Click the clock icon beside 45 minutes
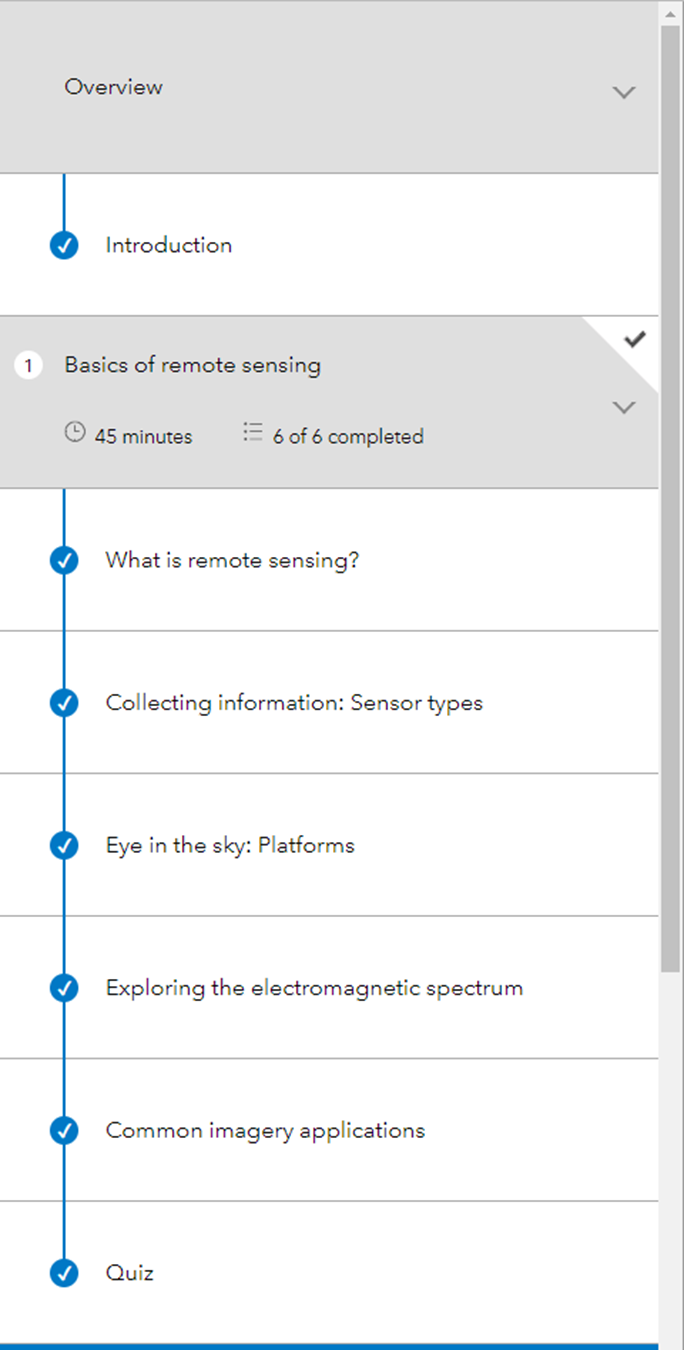This screenshot has width=684, height=1350. 75,433
